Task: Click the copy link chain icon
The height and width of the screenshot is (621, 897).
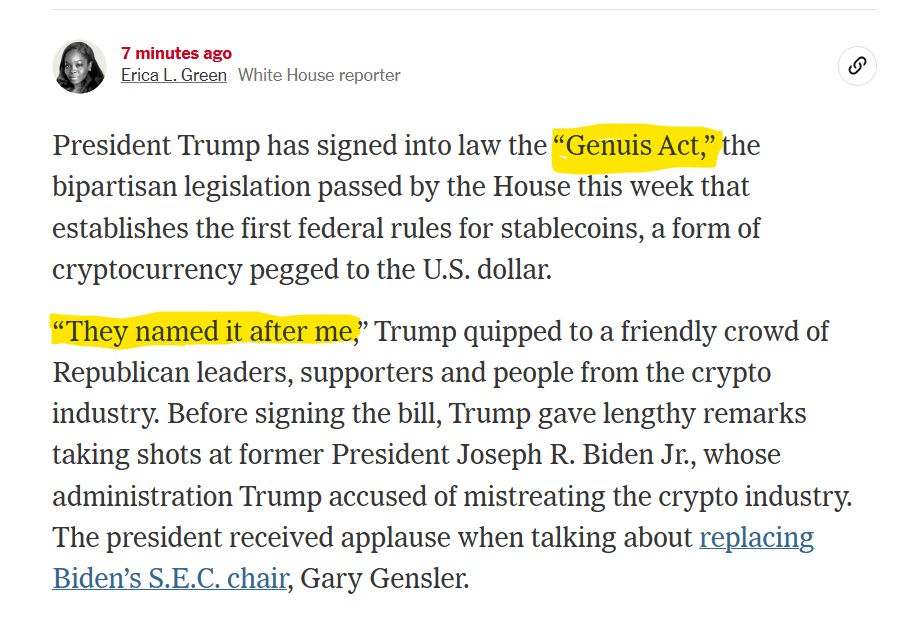Action: tap(857, 66)
